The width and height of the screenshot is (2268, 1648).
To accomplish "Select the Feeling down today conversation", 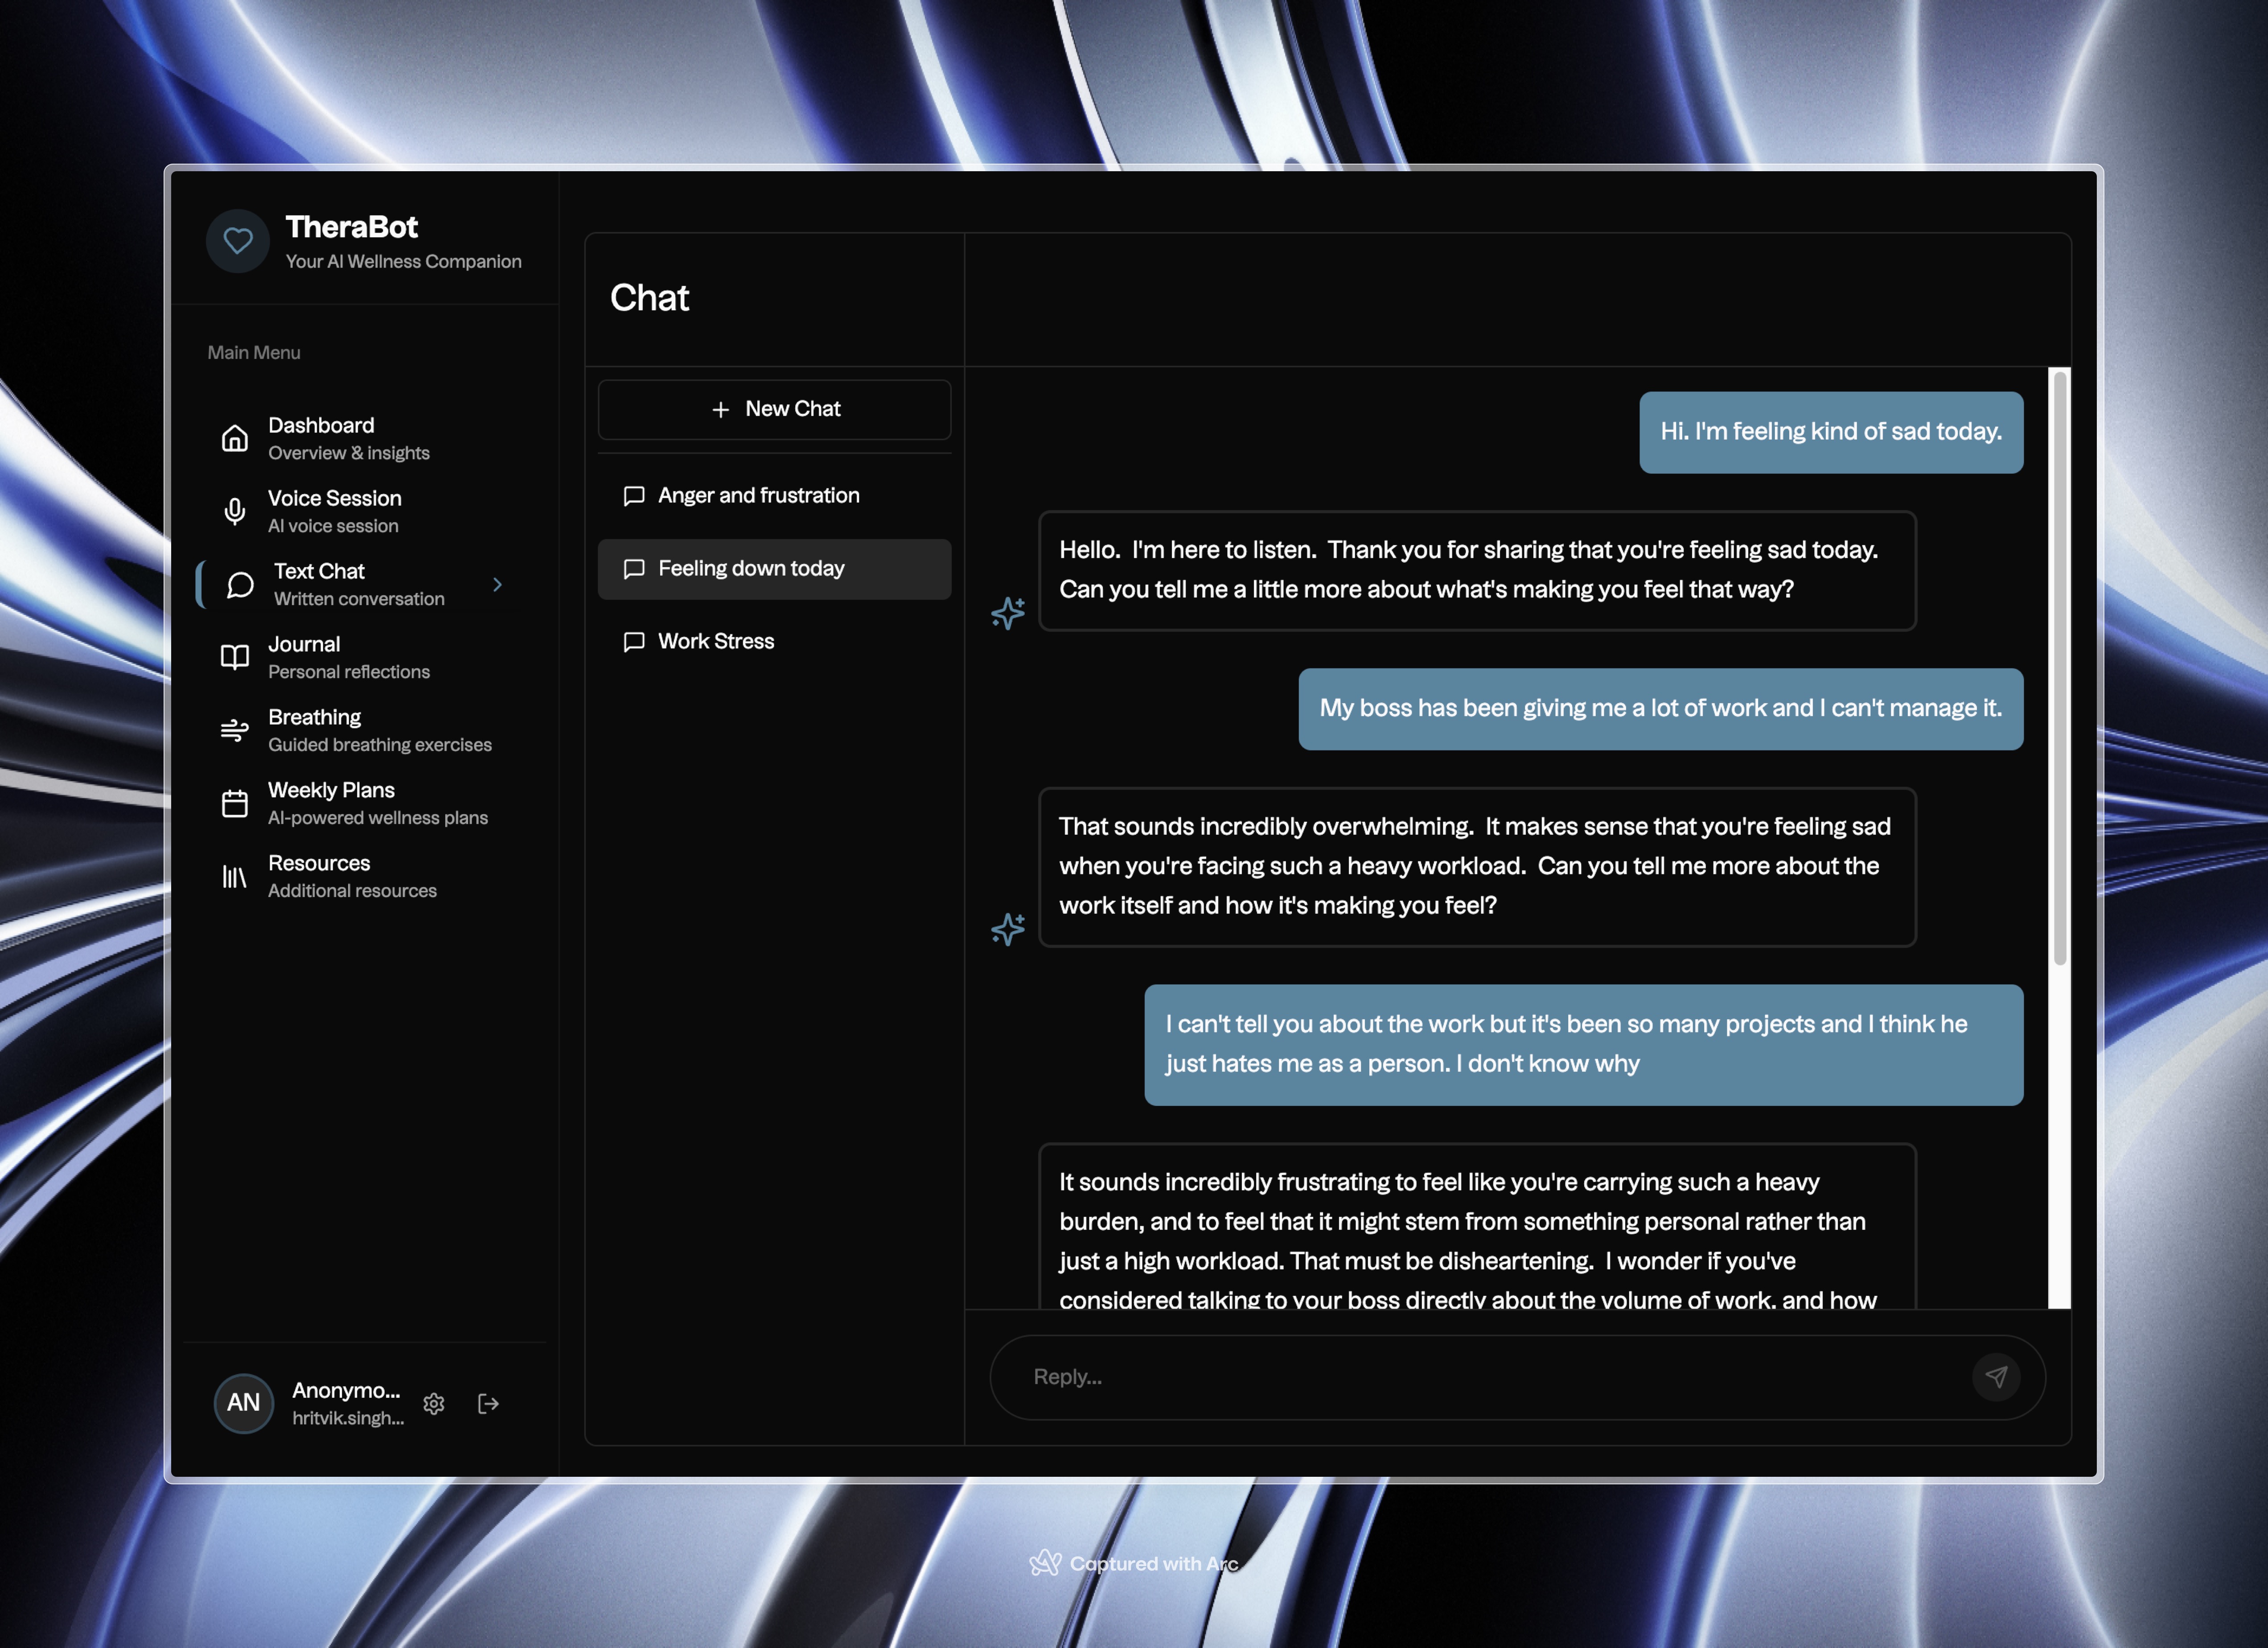I will click(751, 568).
